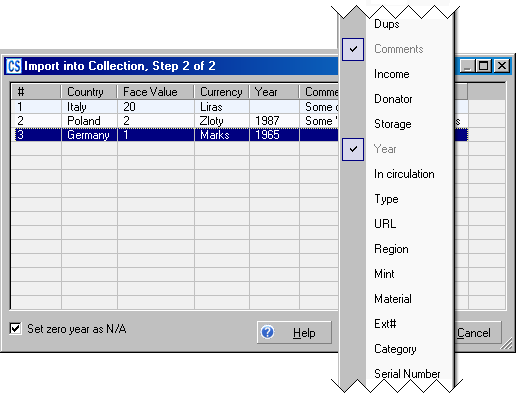The image size is (516, 397).
Task: Select Type from the popup menu
Action: (x=386, y=199)
